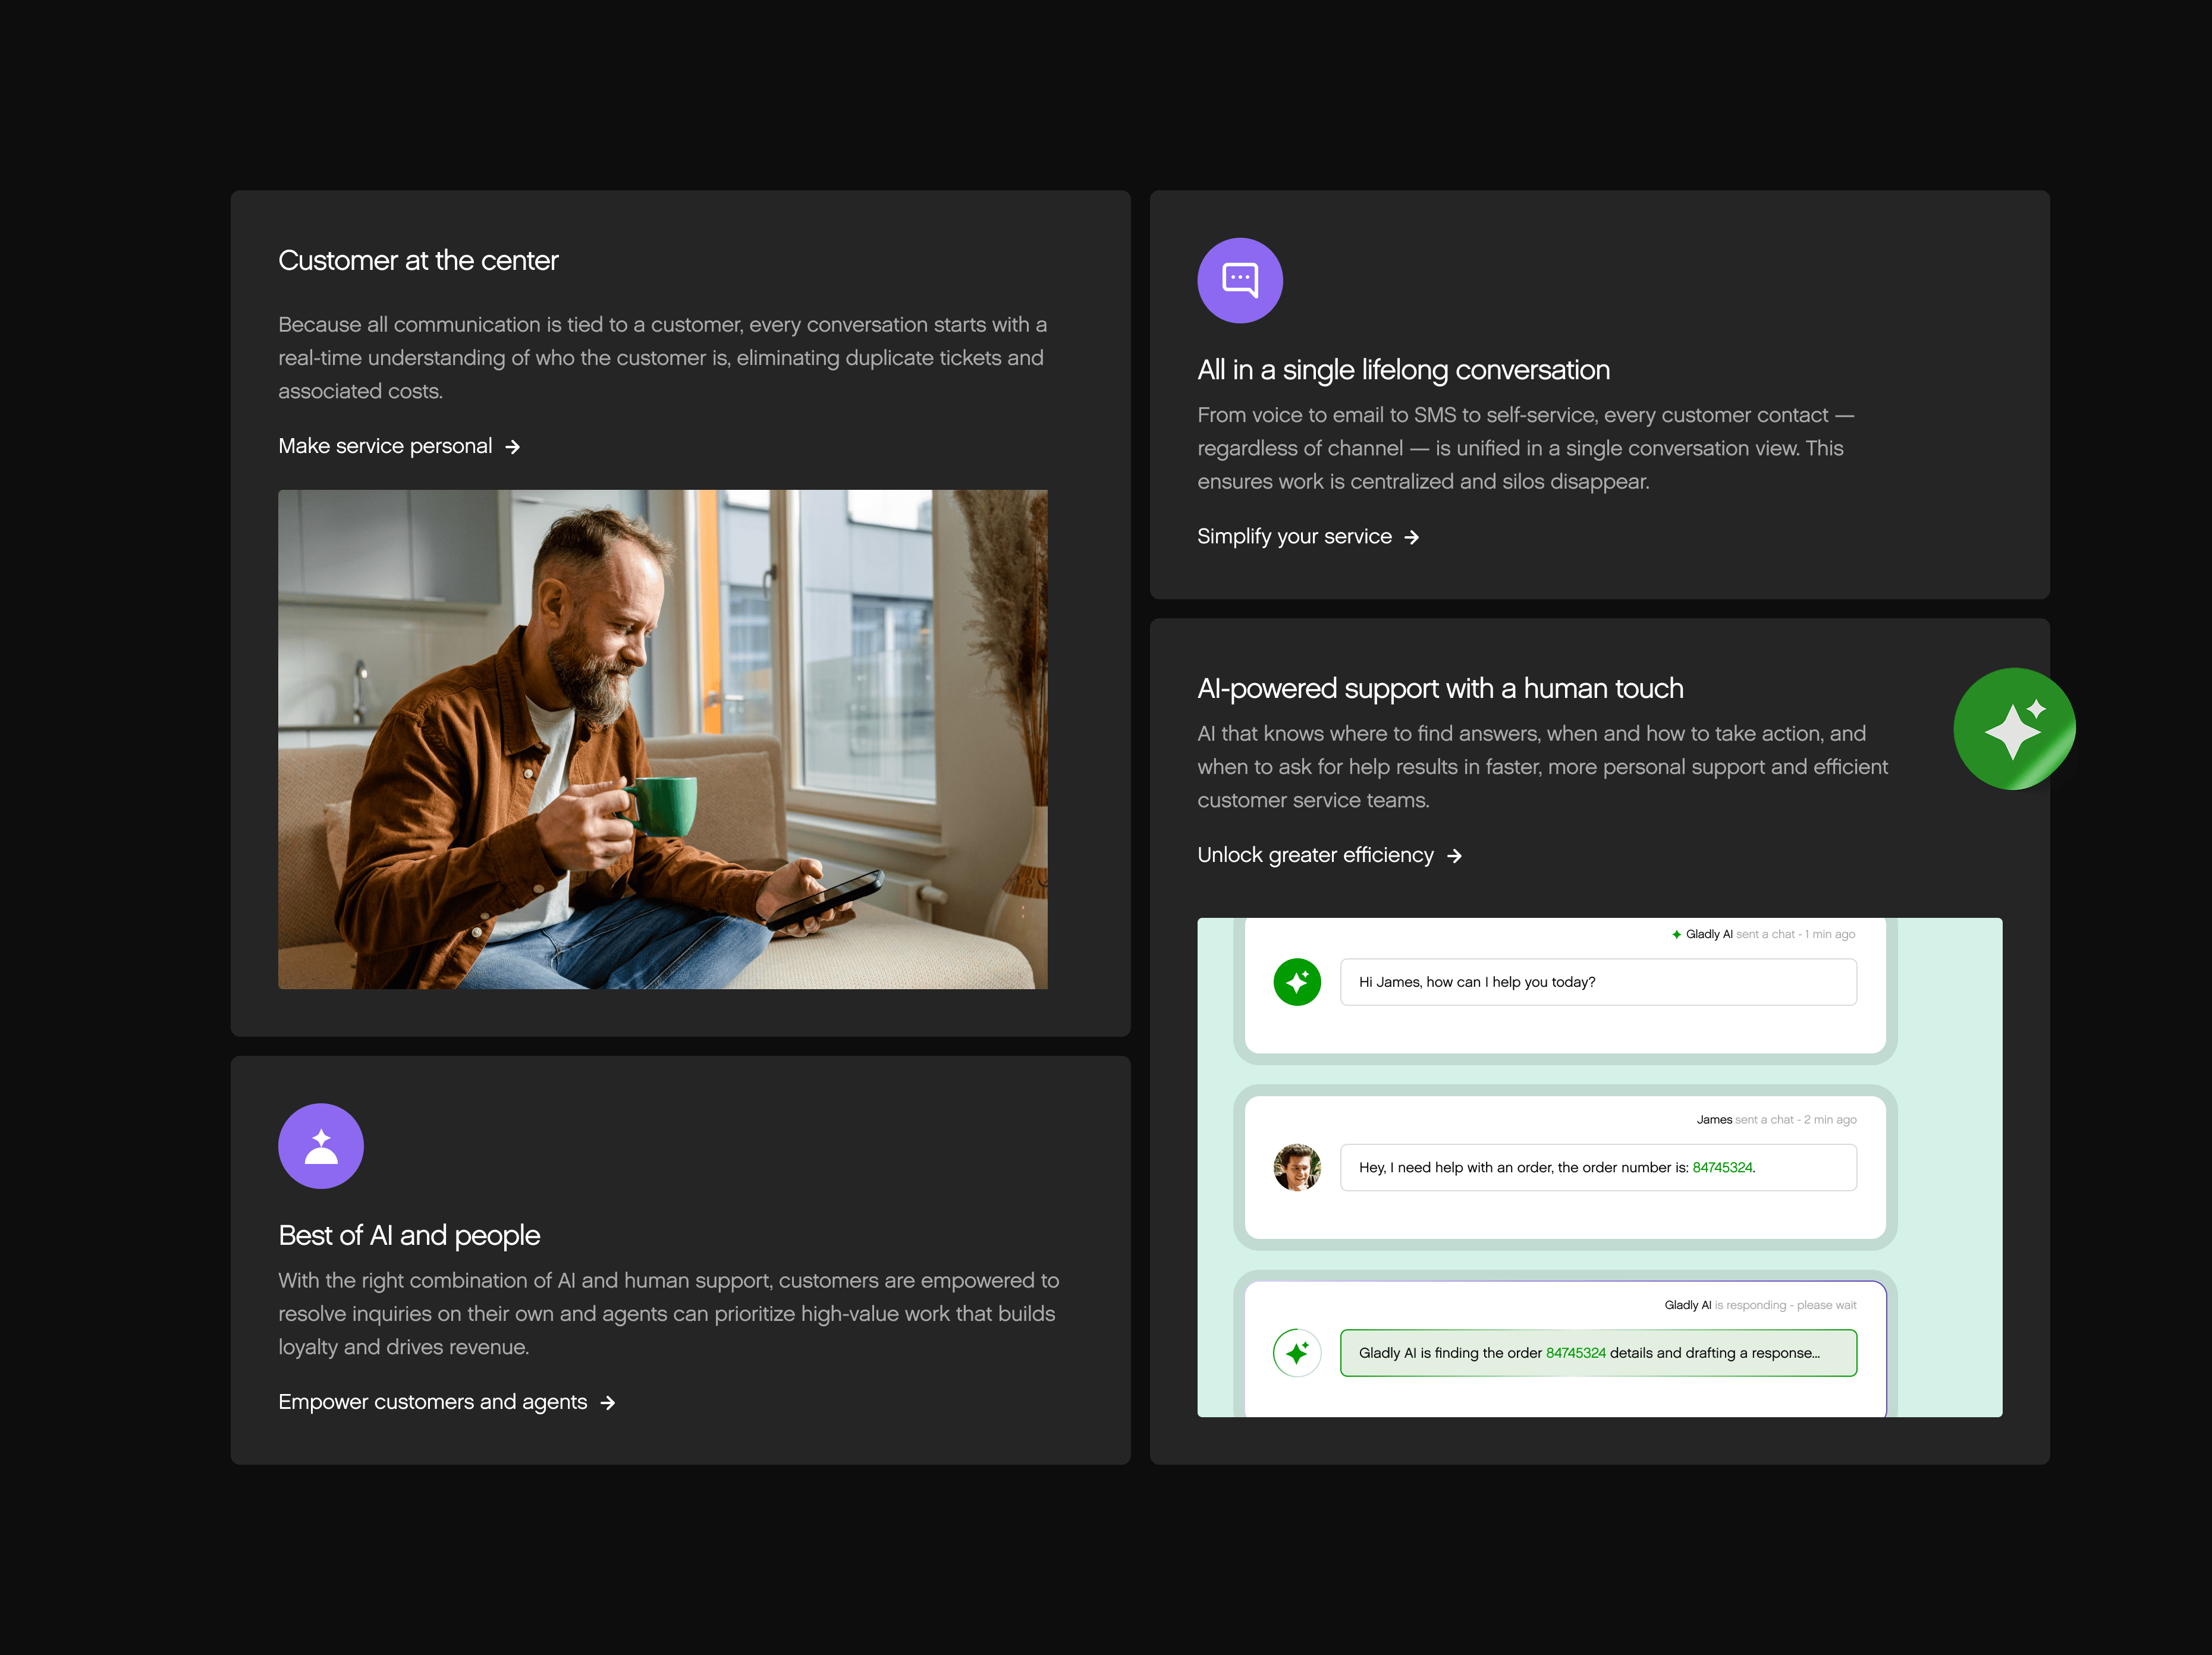Click the Gladly AI green avatar icon
The image size is (2212, 1655).
click(1297, 982)
